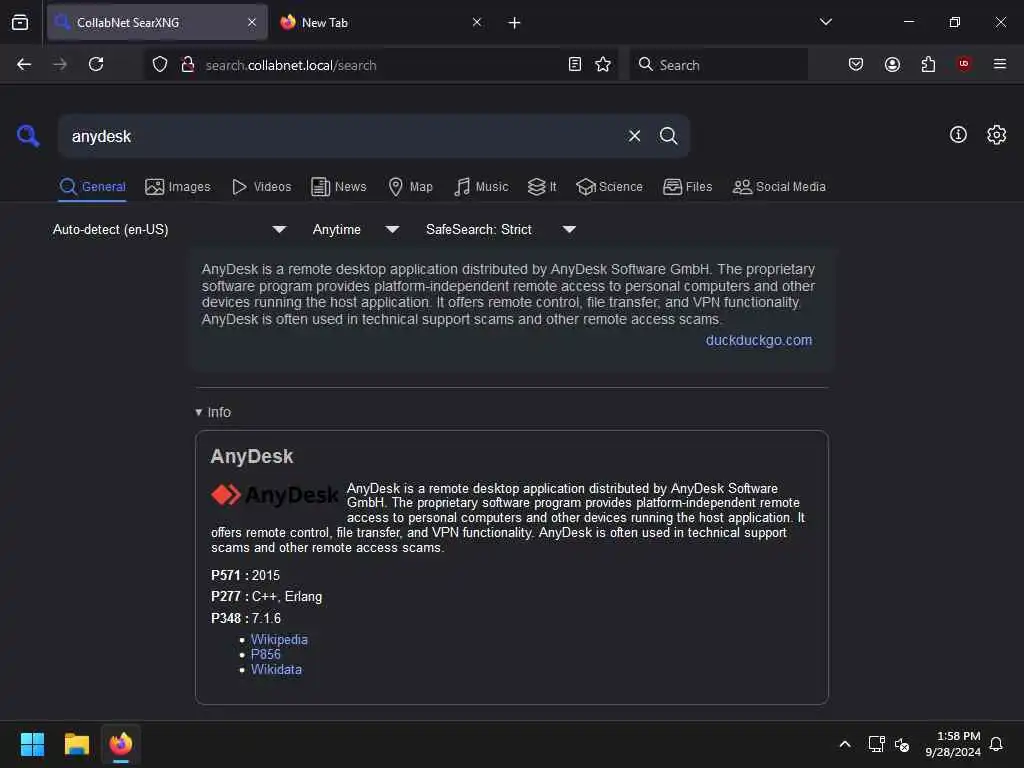This screenshot has height=768, width=1024.
Task: Open tracking protection shield icon
Action: coord(160,64)
